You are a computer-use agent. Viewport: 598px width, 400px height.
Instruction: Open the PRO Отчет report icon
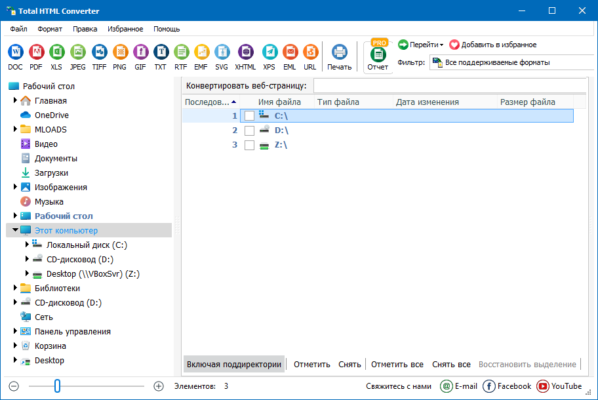378,55
